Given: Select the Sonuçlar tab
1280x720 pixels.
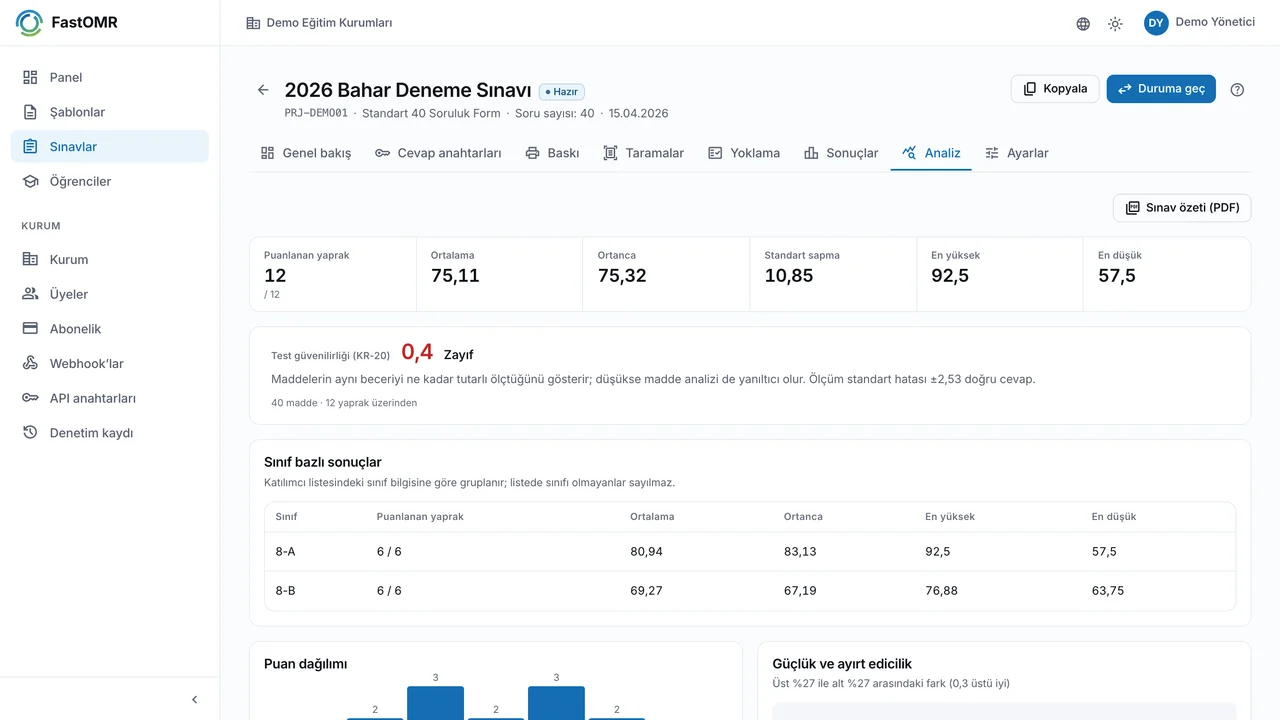Looking at the screenshot, I should coord(841,153).
